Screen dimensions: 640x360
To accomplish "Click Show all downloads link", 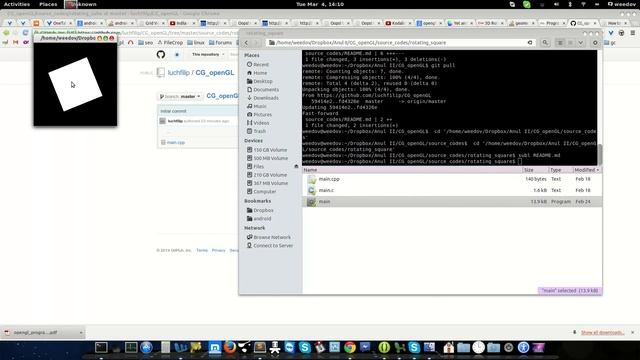I will (x=602, y=333).
